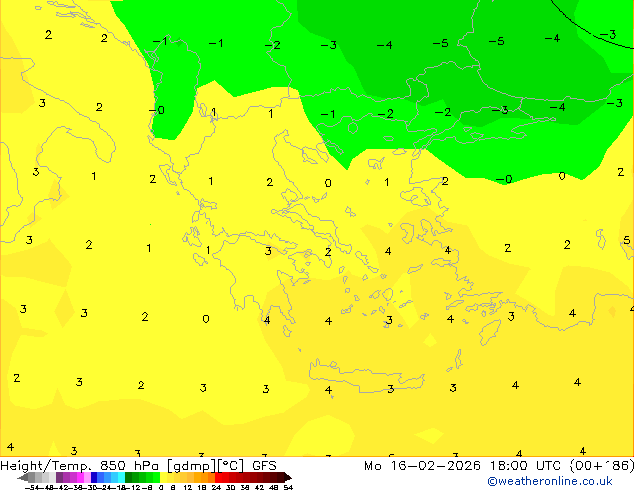Click the 'Height/Temp. 850 hPa' chart title
This screenshot has width=634, height=490.
click(x=79, y=466)
